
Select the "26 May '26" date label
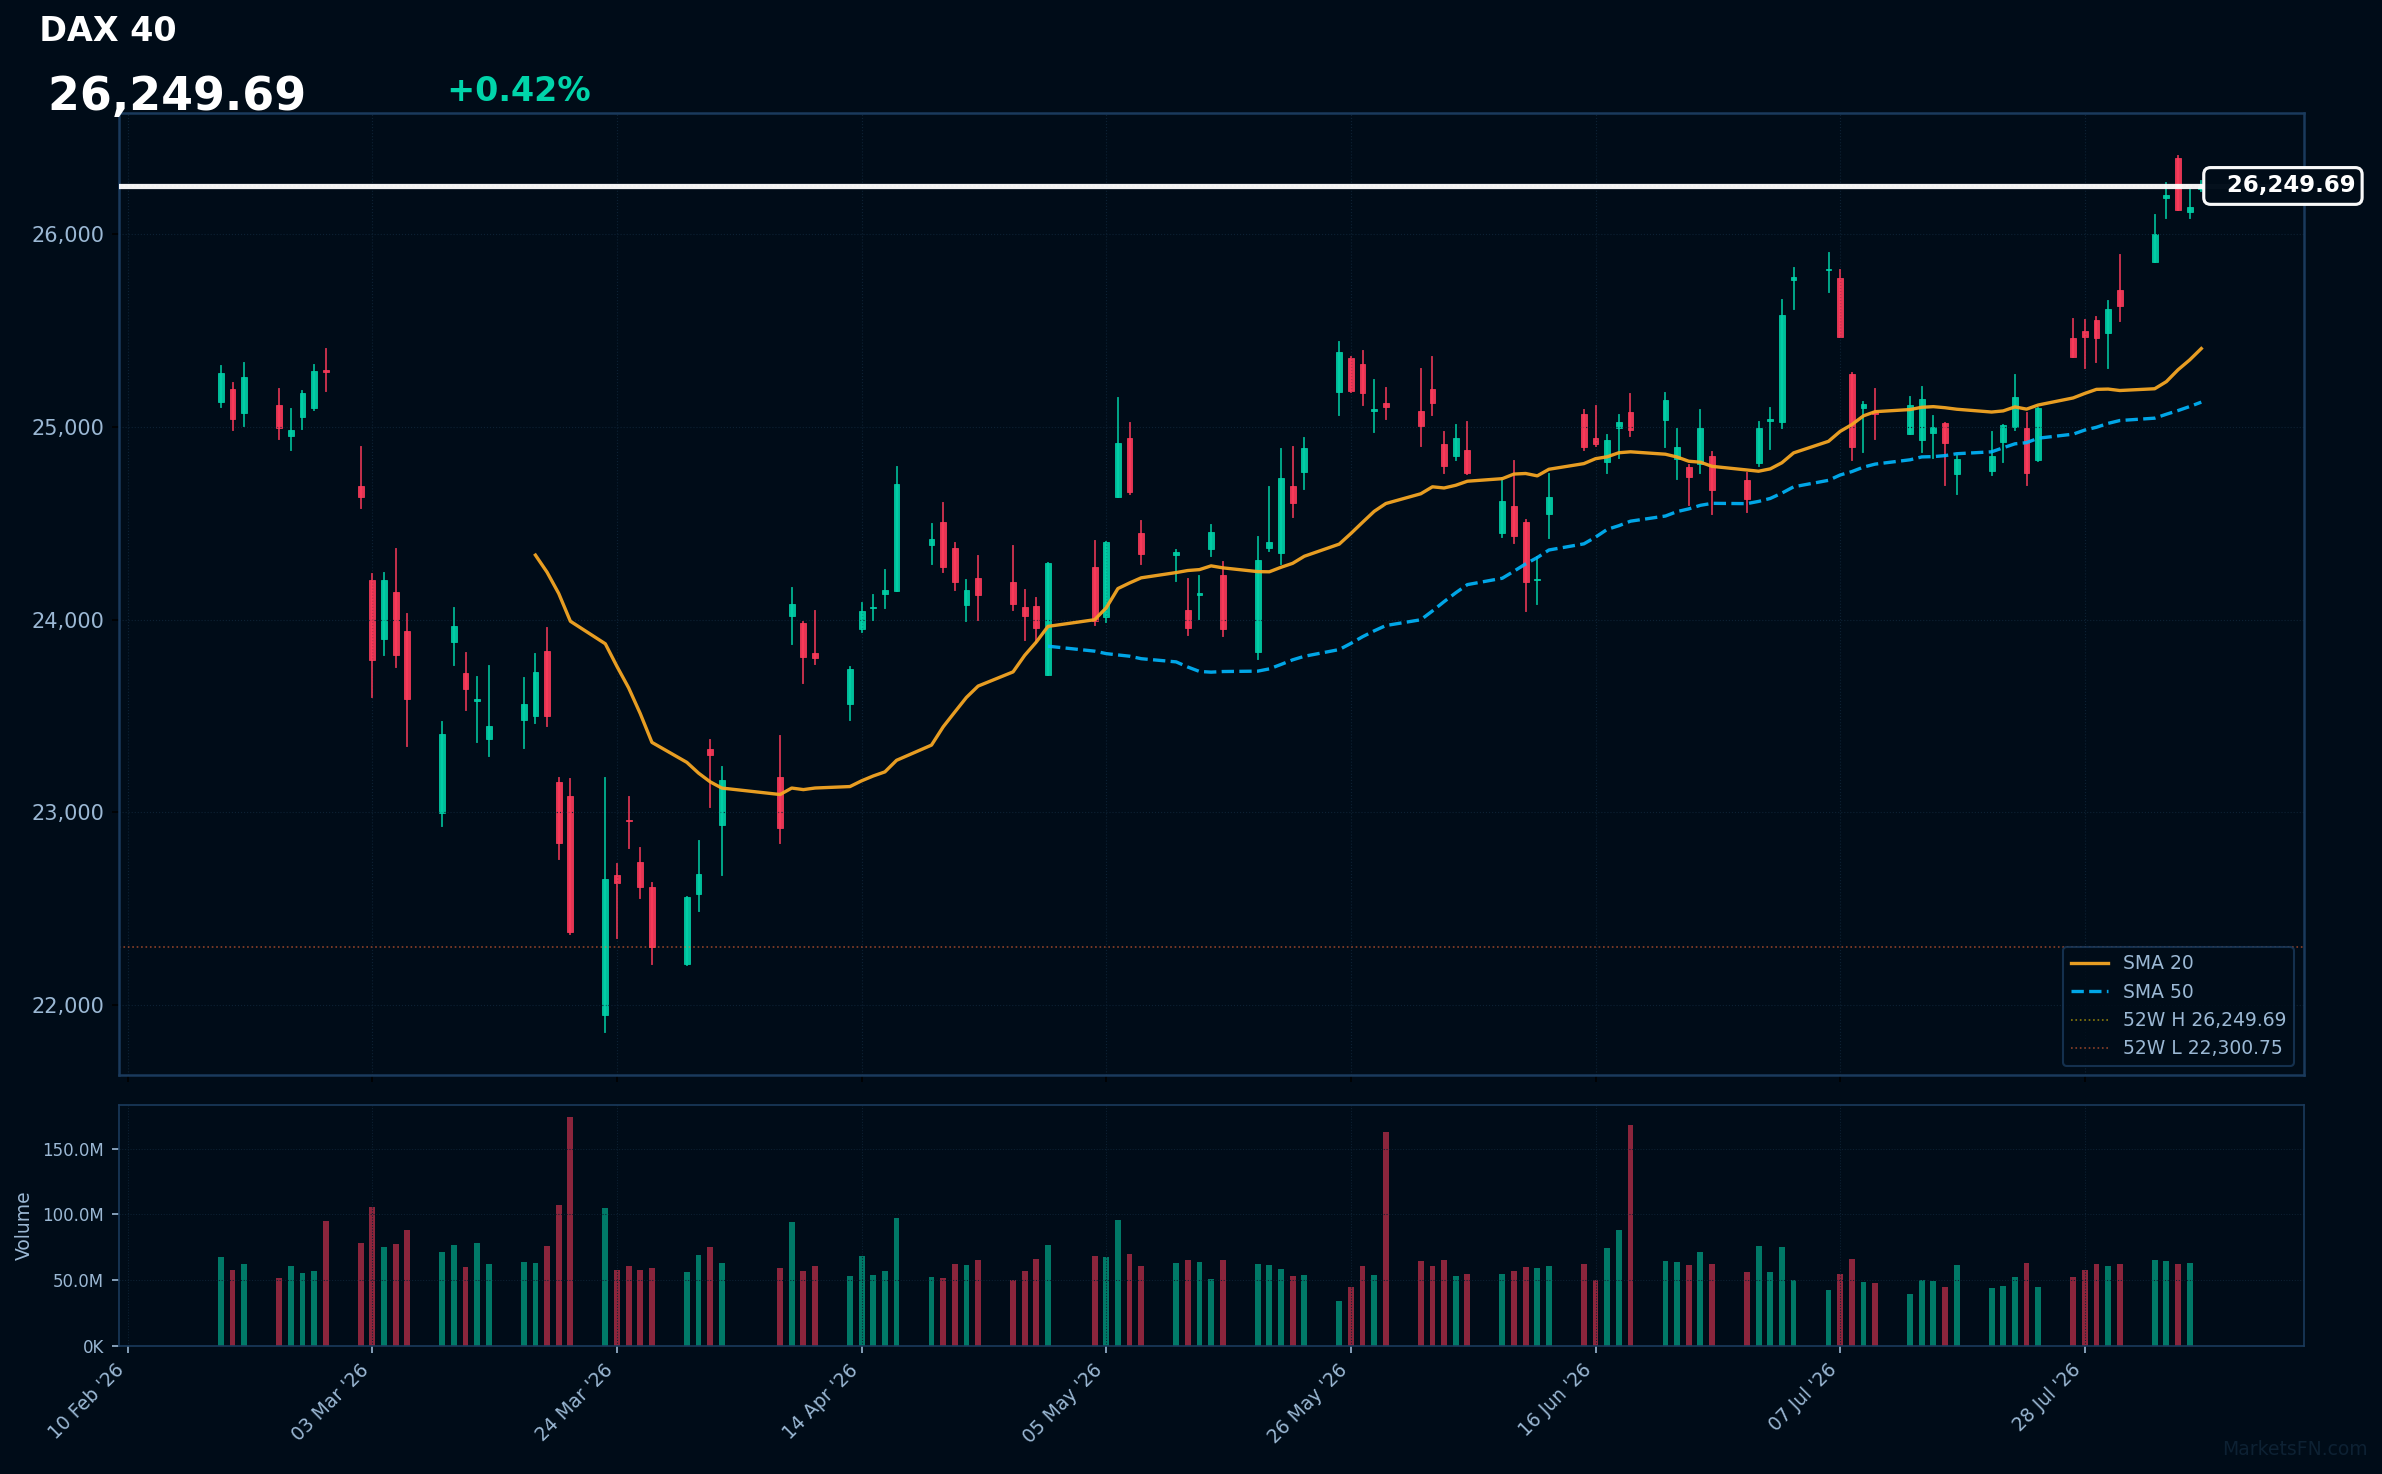tap(1308, 1401)
